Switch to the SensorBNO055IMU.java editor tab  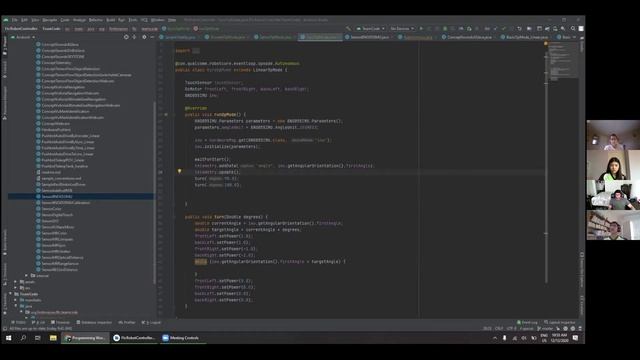pyautogui.click(x=370, y=37)
